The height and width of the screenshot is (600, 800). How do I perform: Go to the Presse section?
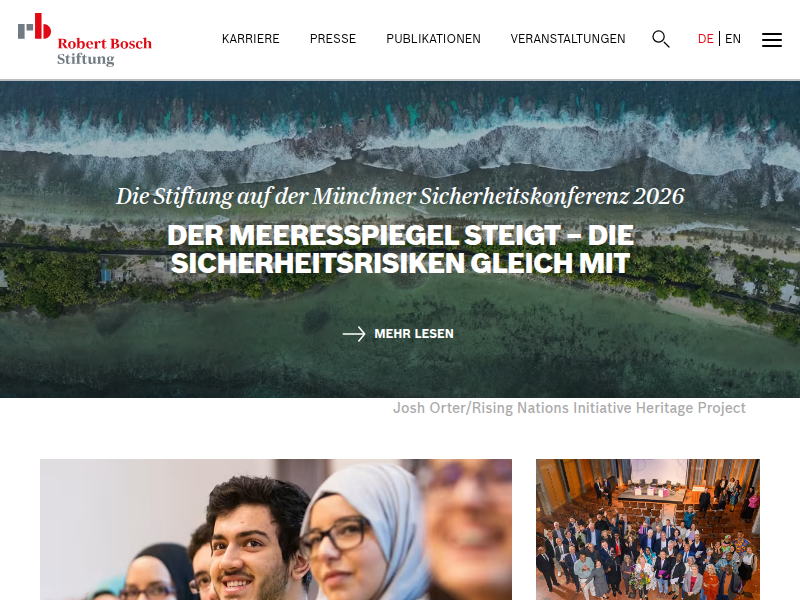tap(333, 39)
